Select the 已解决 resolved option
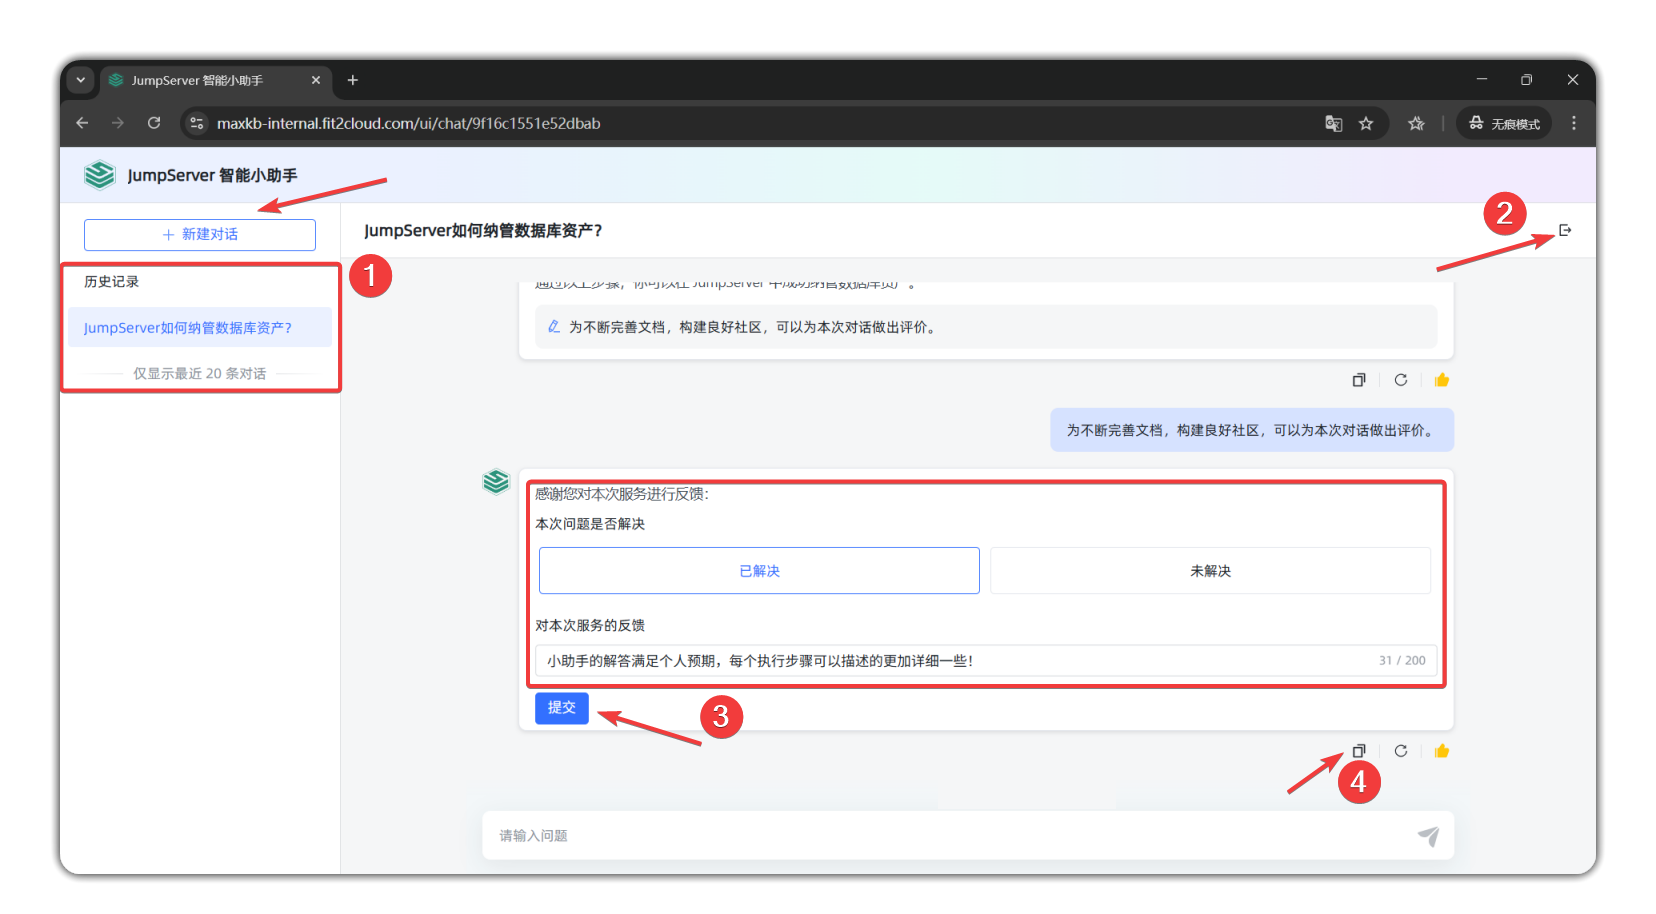 click(759, 571)
